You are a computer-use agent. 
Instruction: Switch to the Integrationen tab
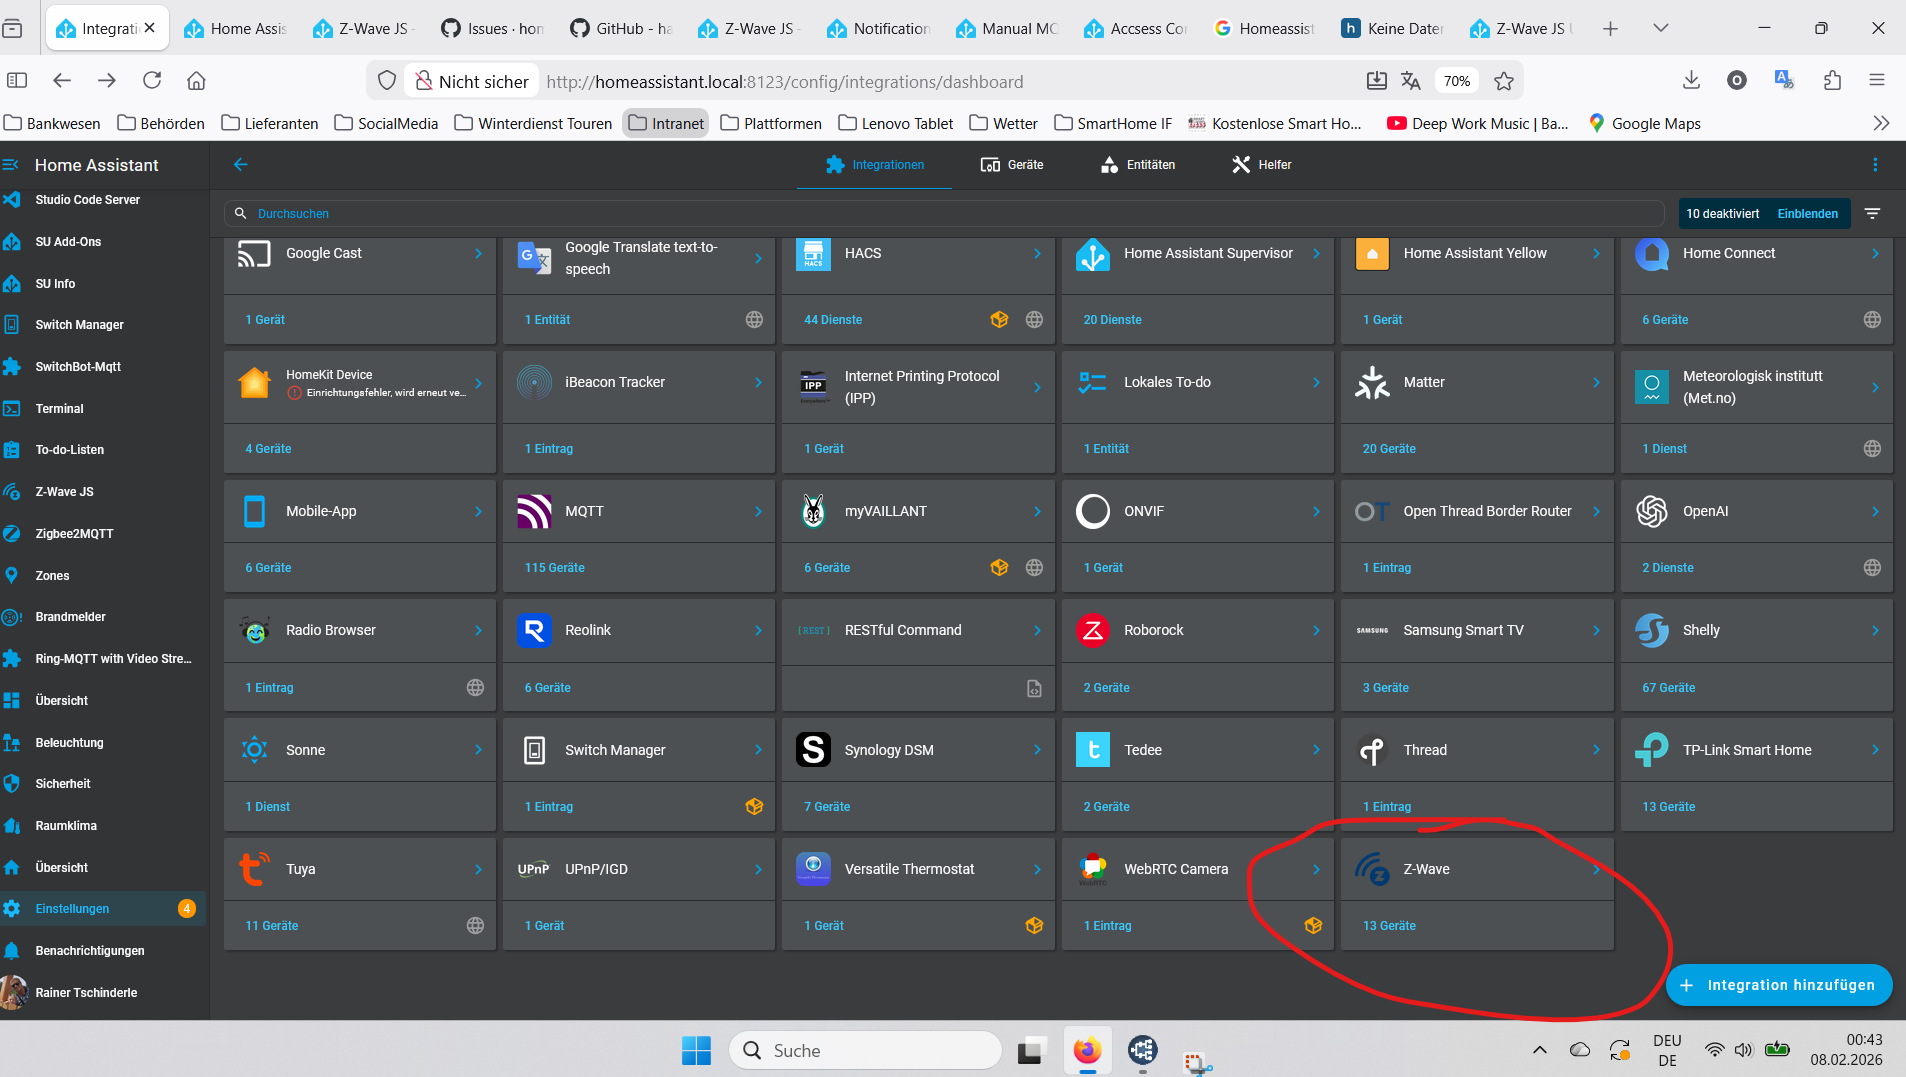tap(874, 165)
